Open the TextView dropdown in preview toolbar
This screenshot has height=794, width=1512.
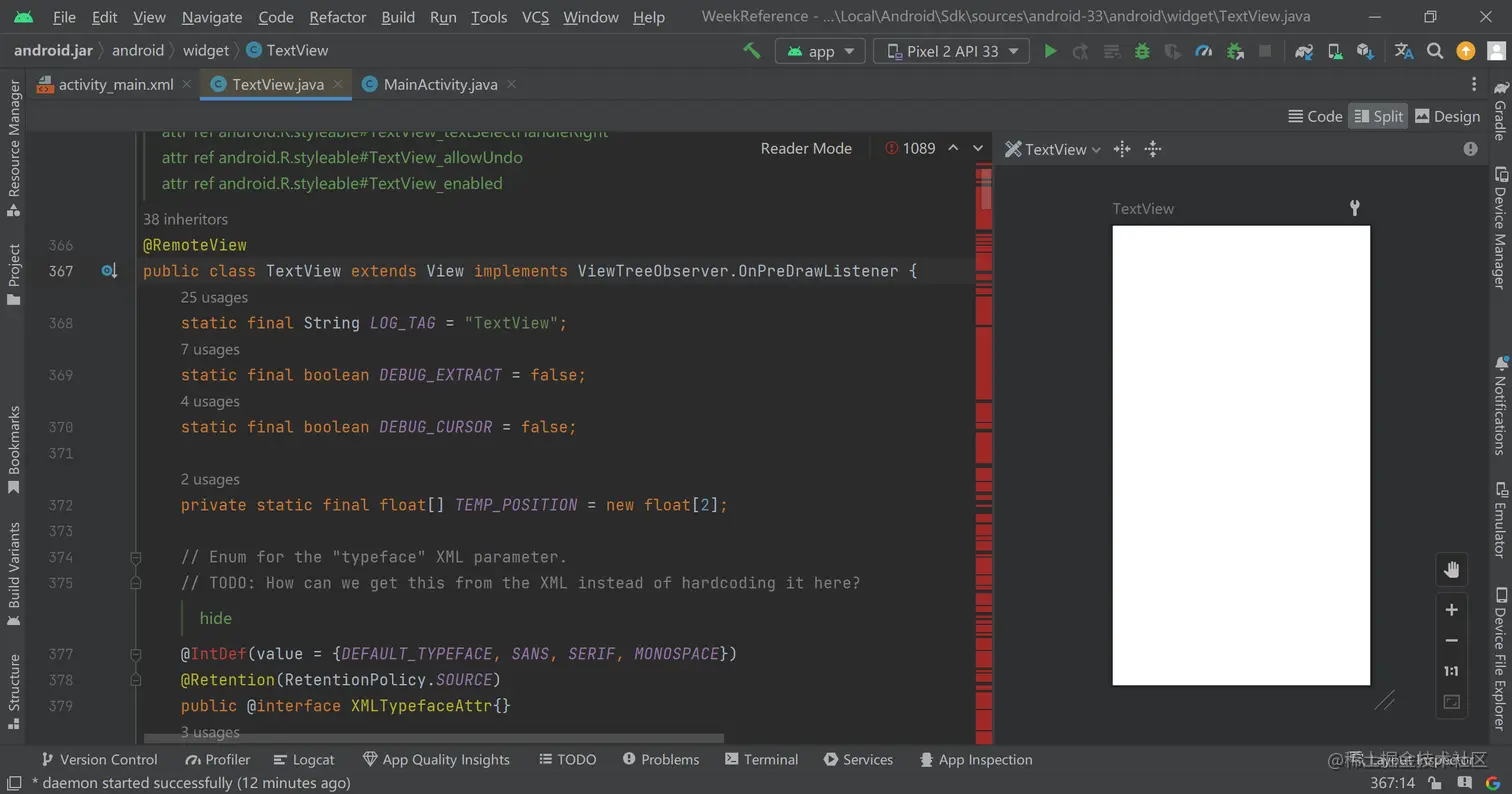1053,149
